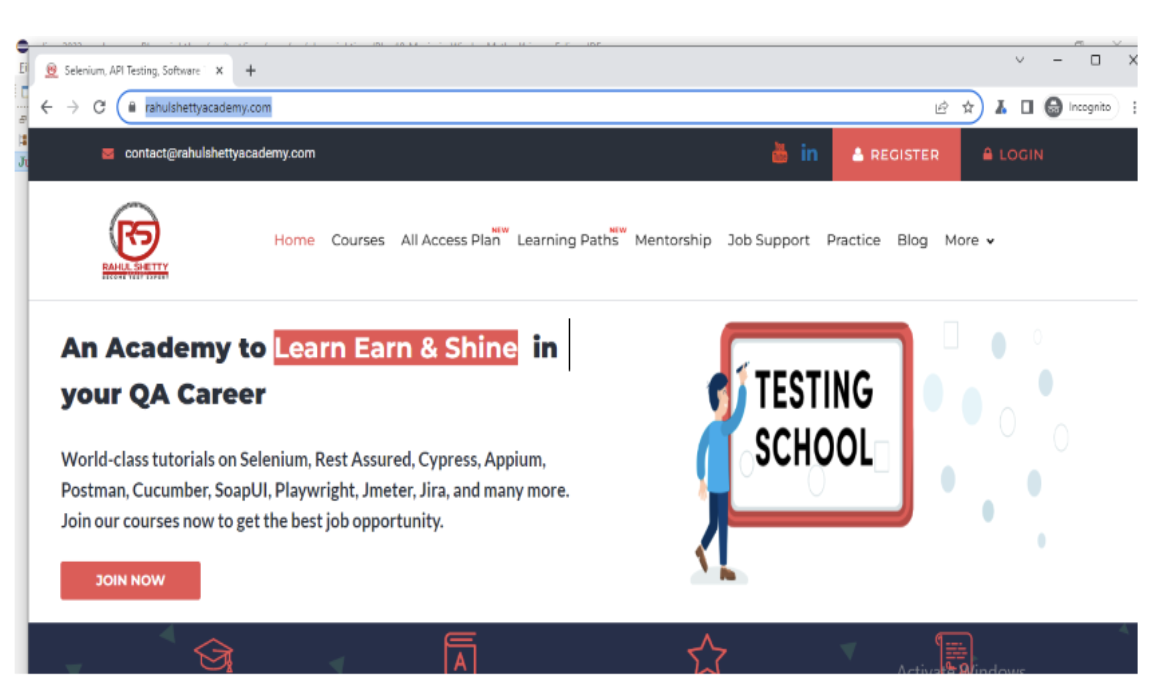The width and height of the screenshot is (1168, 696).
Task: Click the REGISTER button
Action: tap(896, 155)
